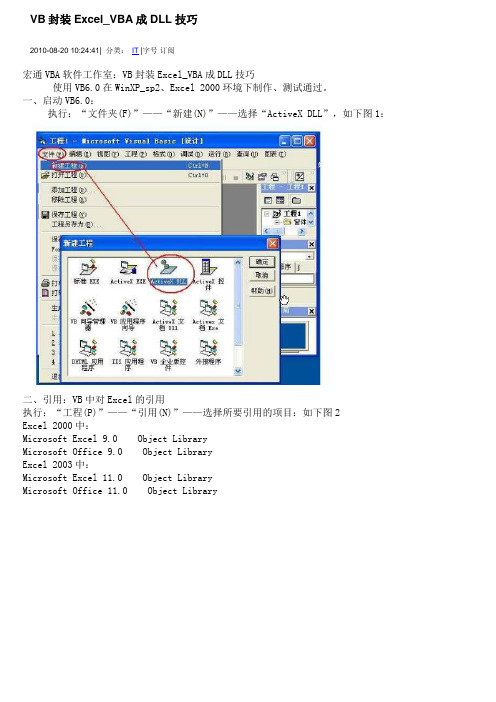Collapse the 工程1 tree node

267,214
